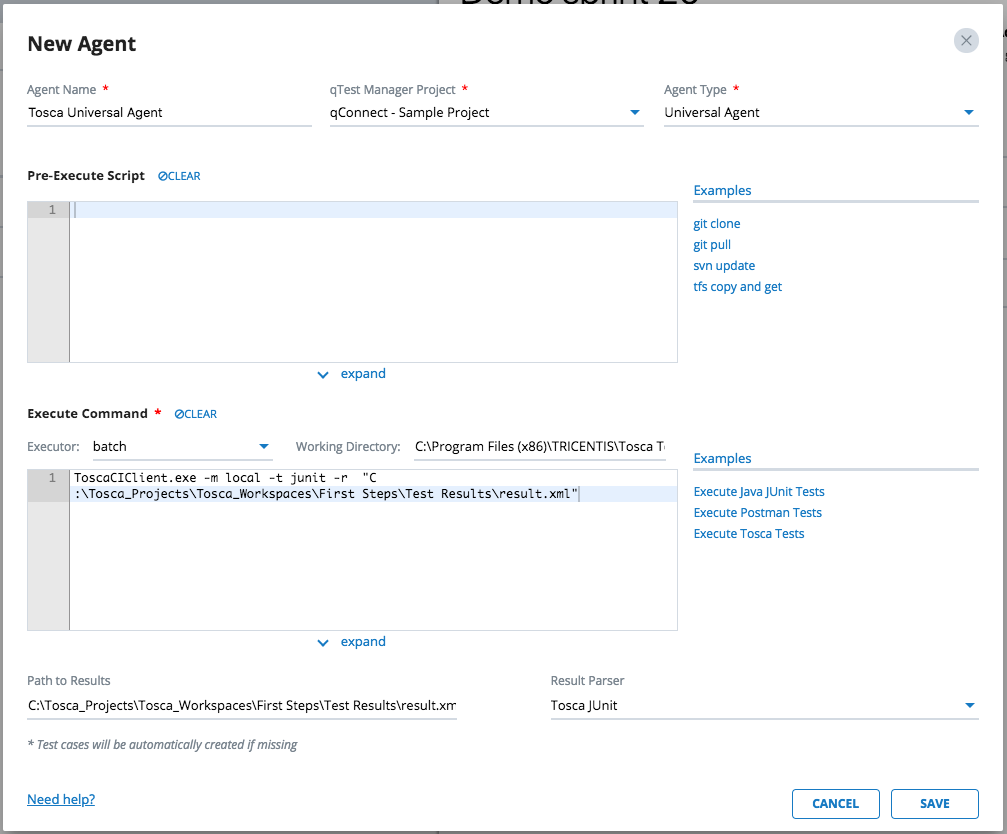Open the Agent Type dropdown
Screen dimensions: 1007x834
[968, 113]
